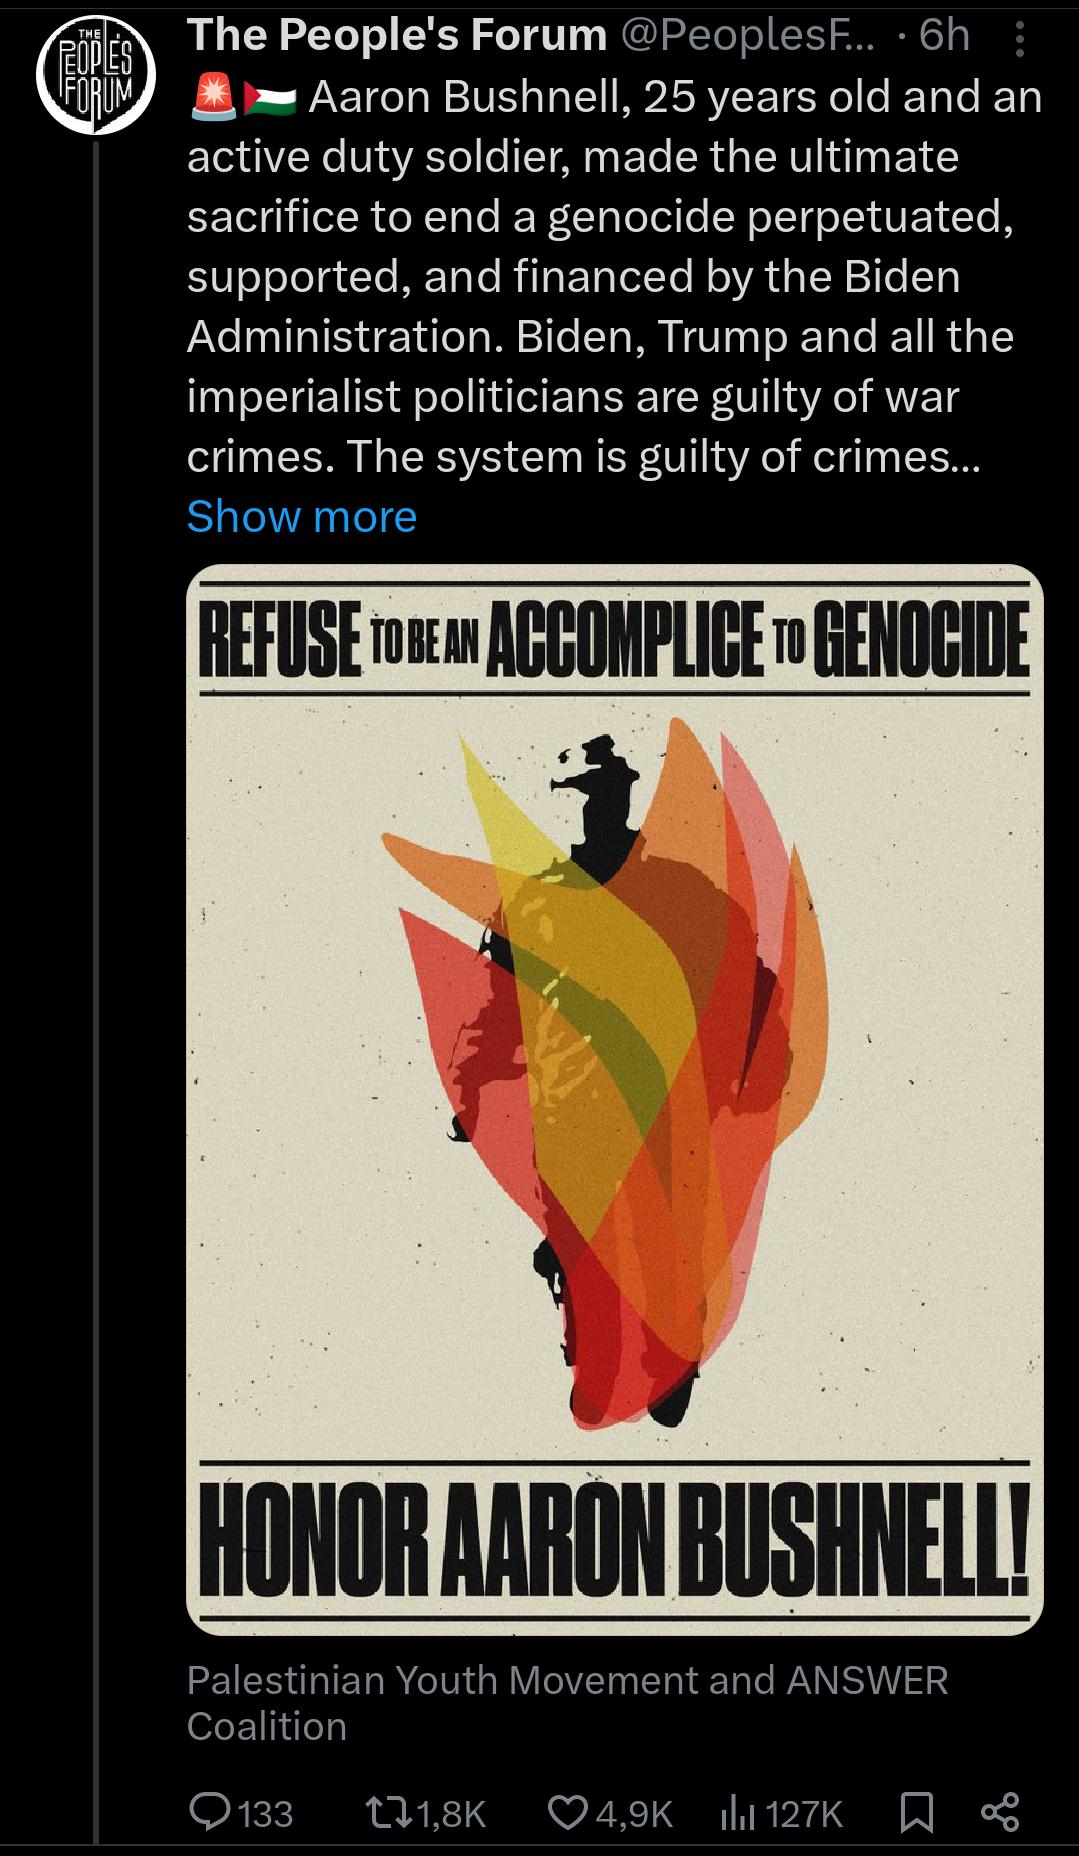Click the tweet body text about Aaron Bushnell
The width and height of the screenshot is (1079, 1856).
614,277
